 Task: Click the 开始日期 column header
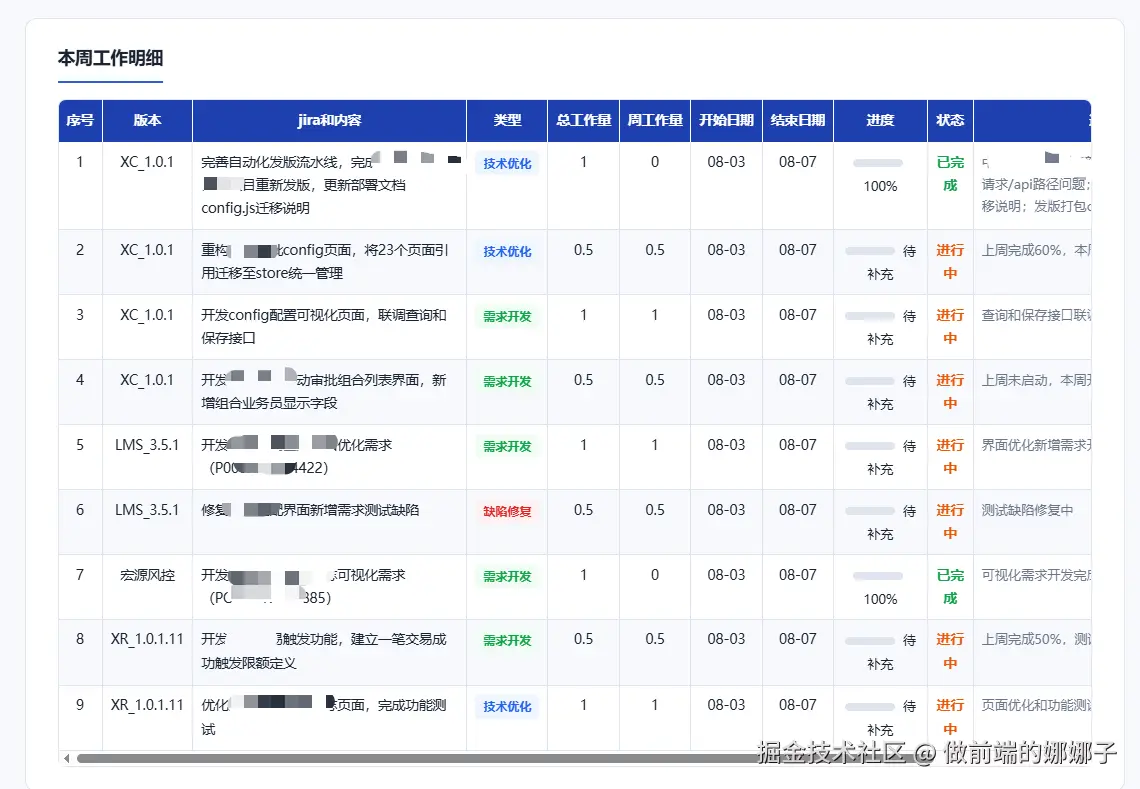[726, 120]
